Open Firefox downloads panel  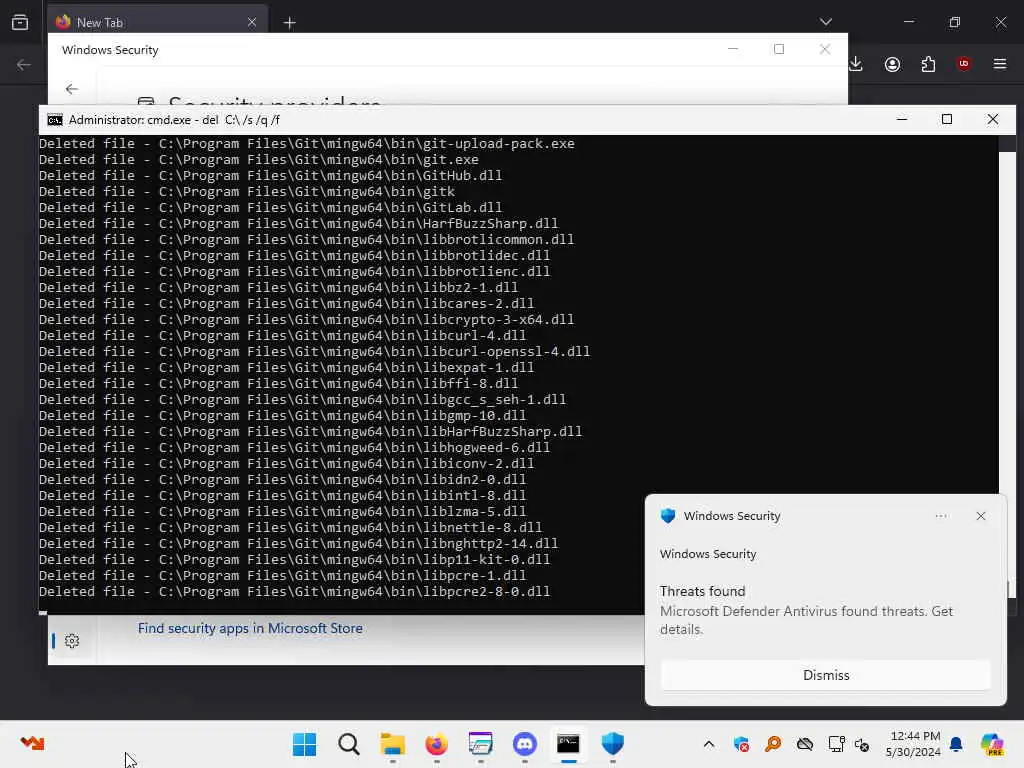(x=856, y=64)
